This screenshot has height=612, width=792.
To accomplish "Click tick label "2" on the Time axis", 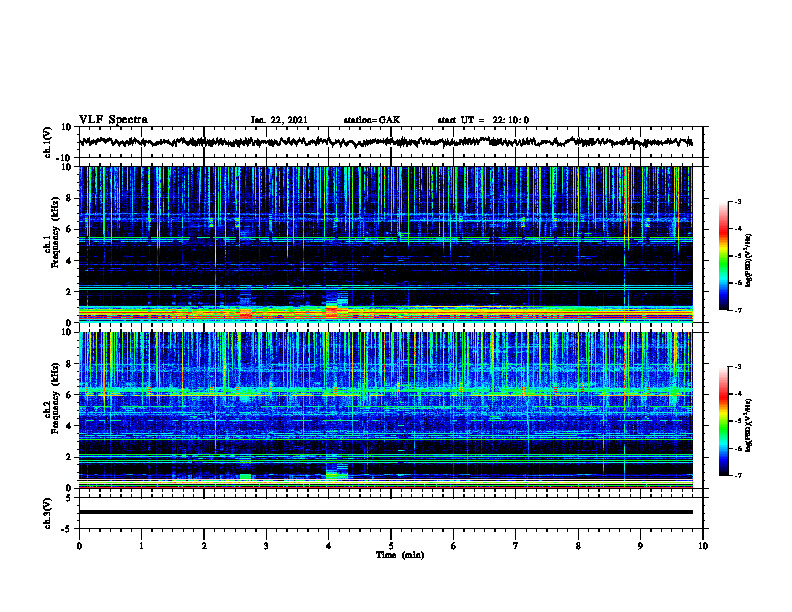I will [204, 546].
